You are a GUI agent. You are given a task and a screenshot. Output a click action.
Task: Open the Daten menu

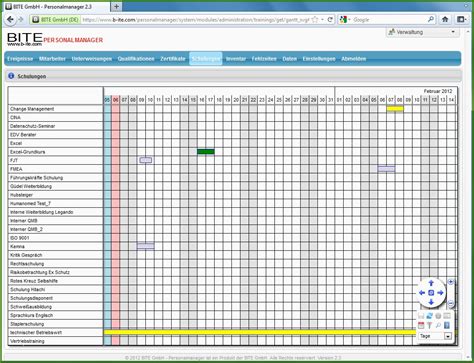coord(289,59)
